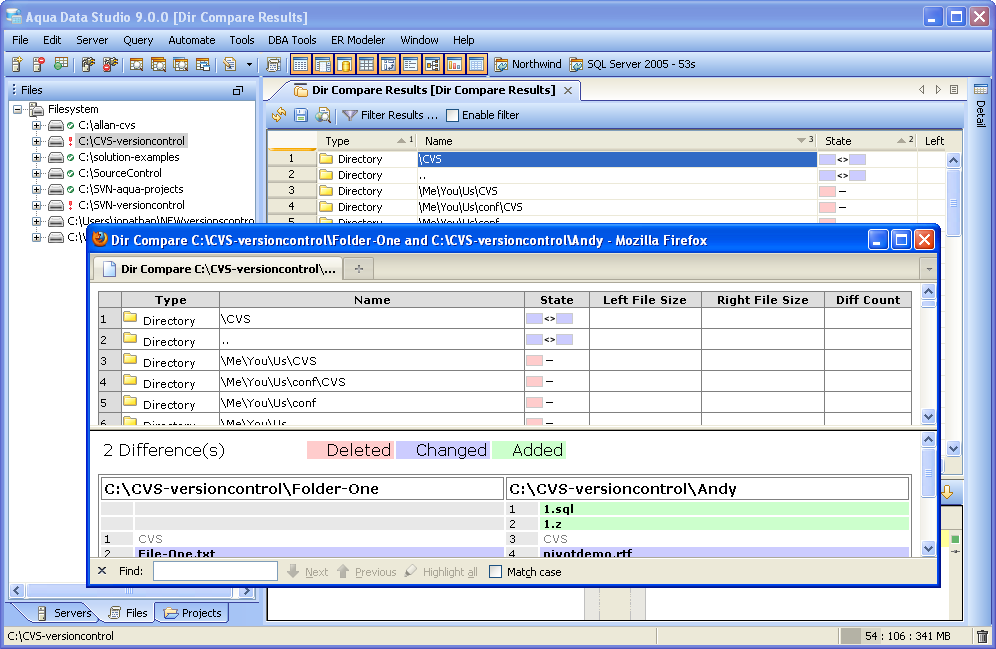This screenshot has height=649, width=996.
Task: Click the table icon with green circle
Action: [61, 64]
